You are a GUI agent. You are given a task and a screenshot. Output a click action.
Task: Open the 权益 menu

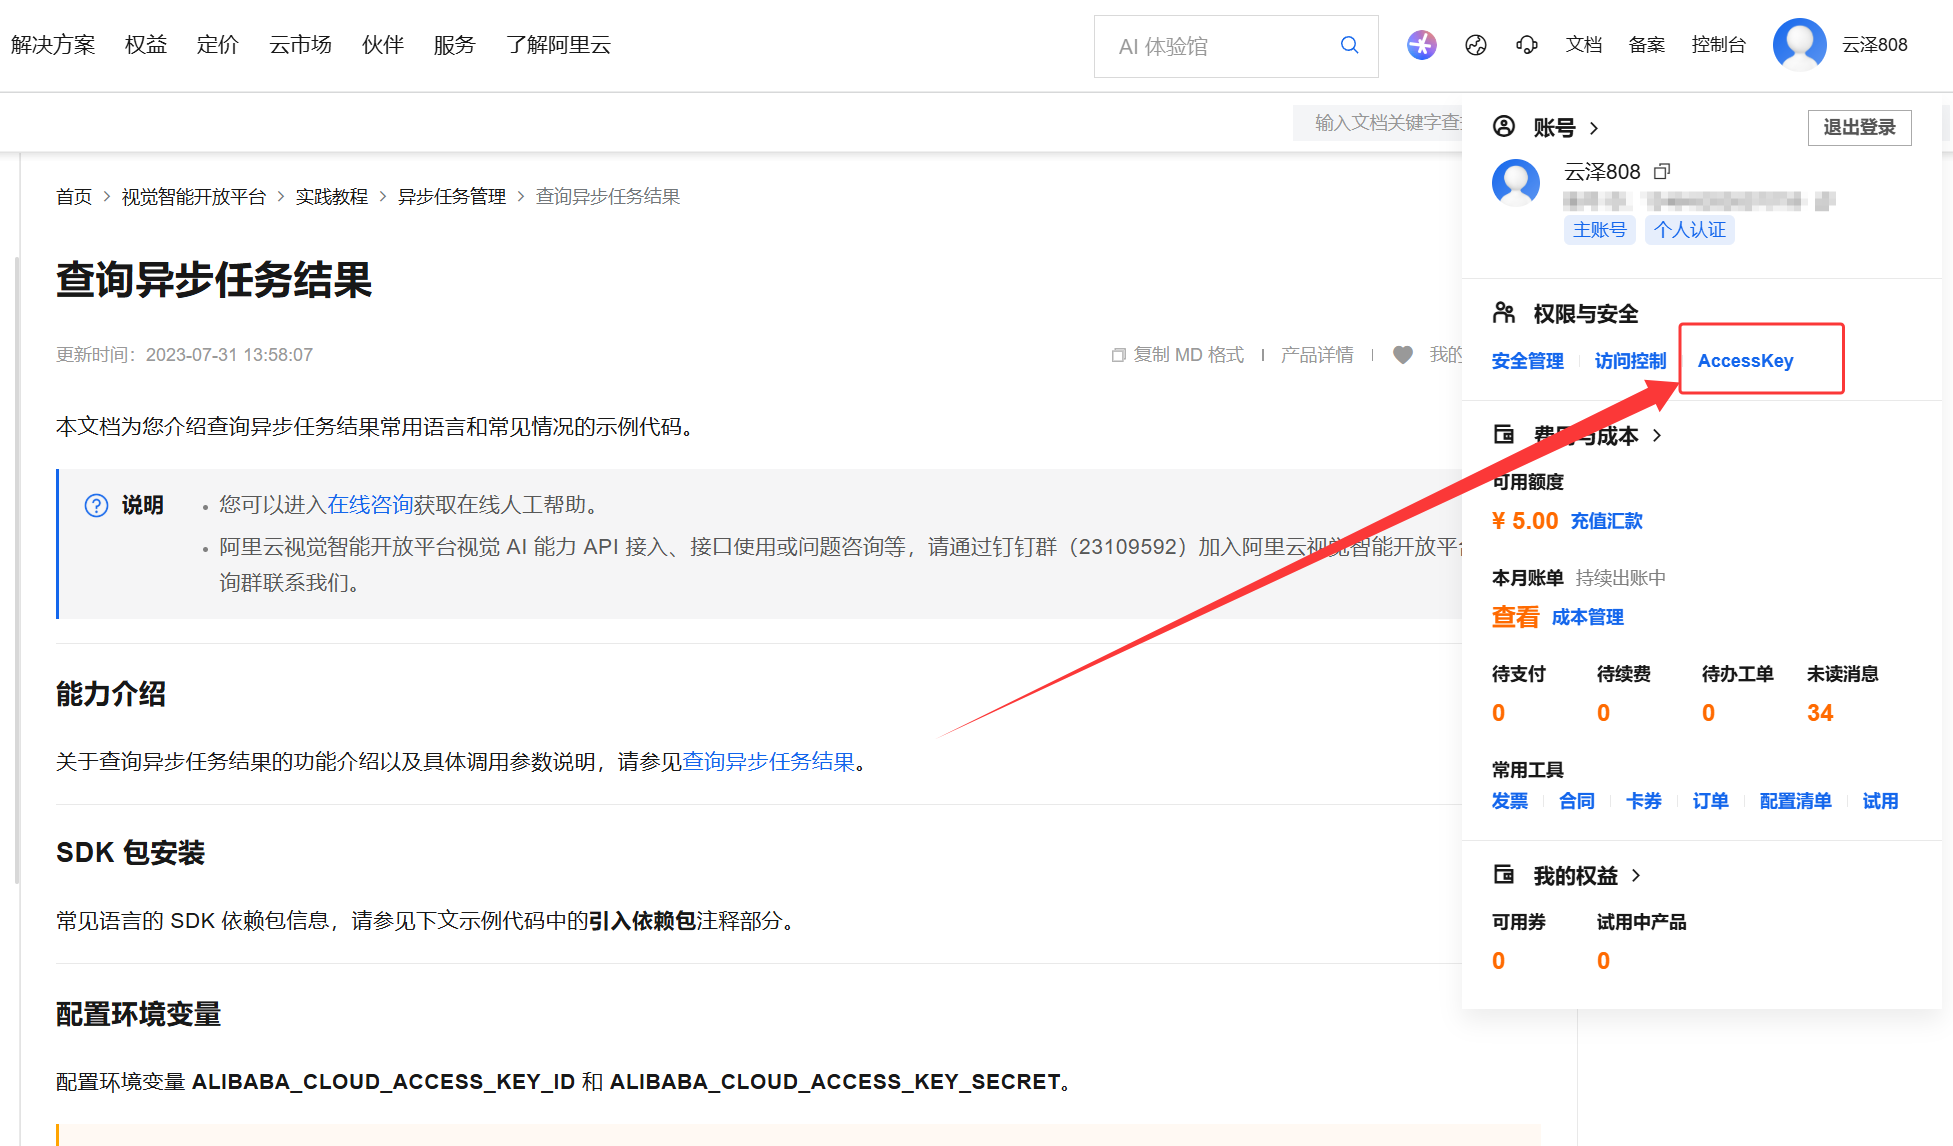(x=146, y=45)
